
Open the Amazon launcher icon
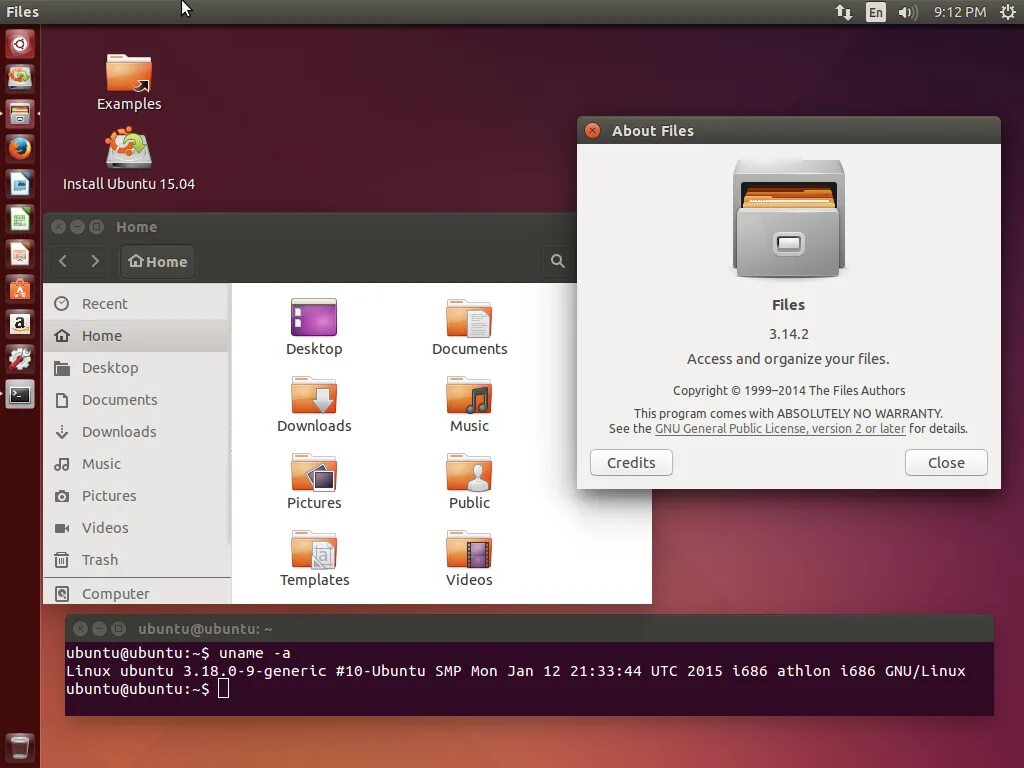[20, 325]
